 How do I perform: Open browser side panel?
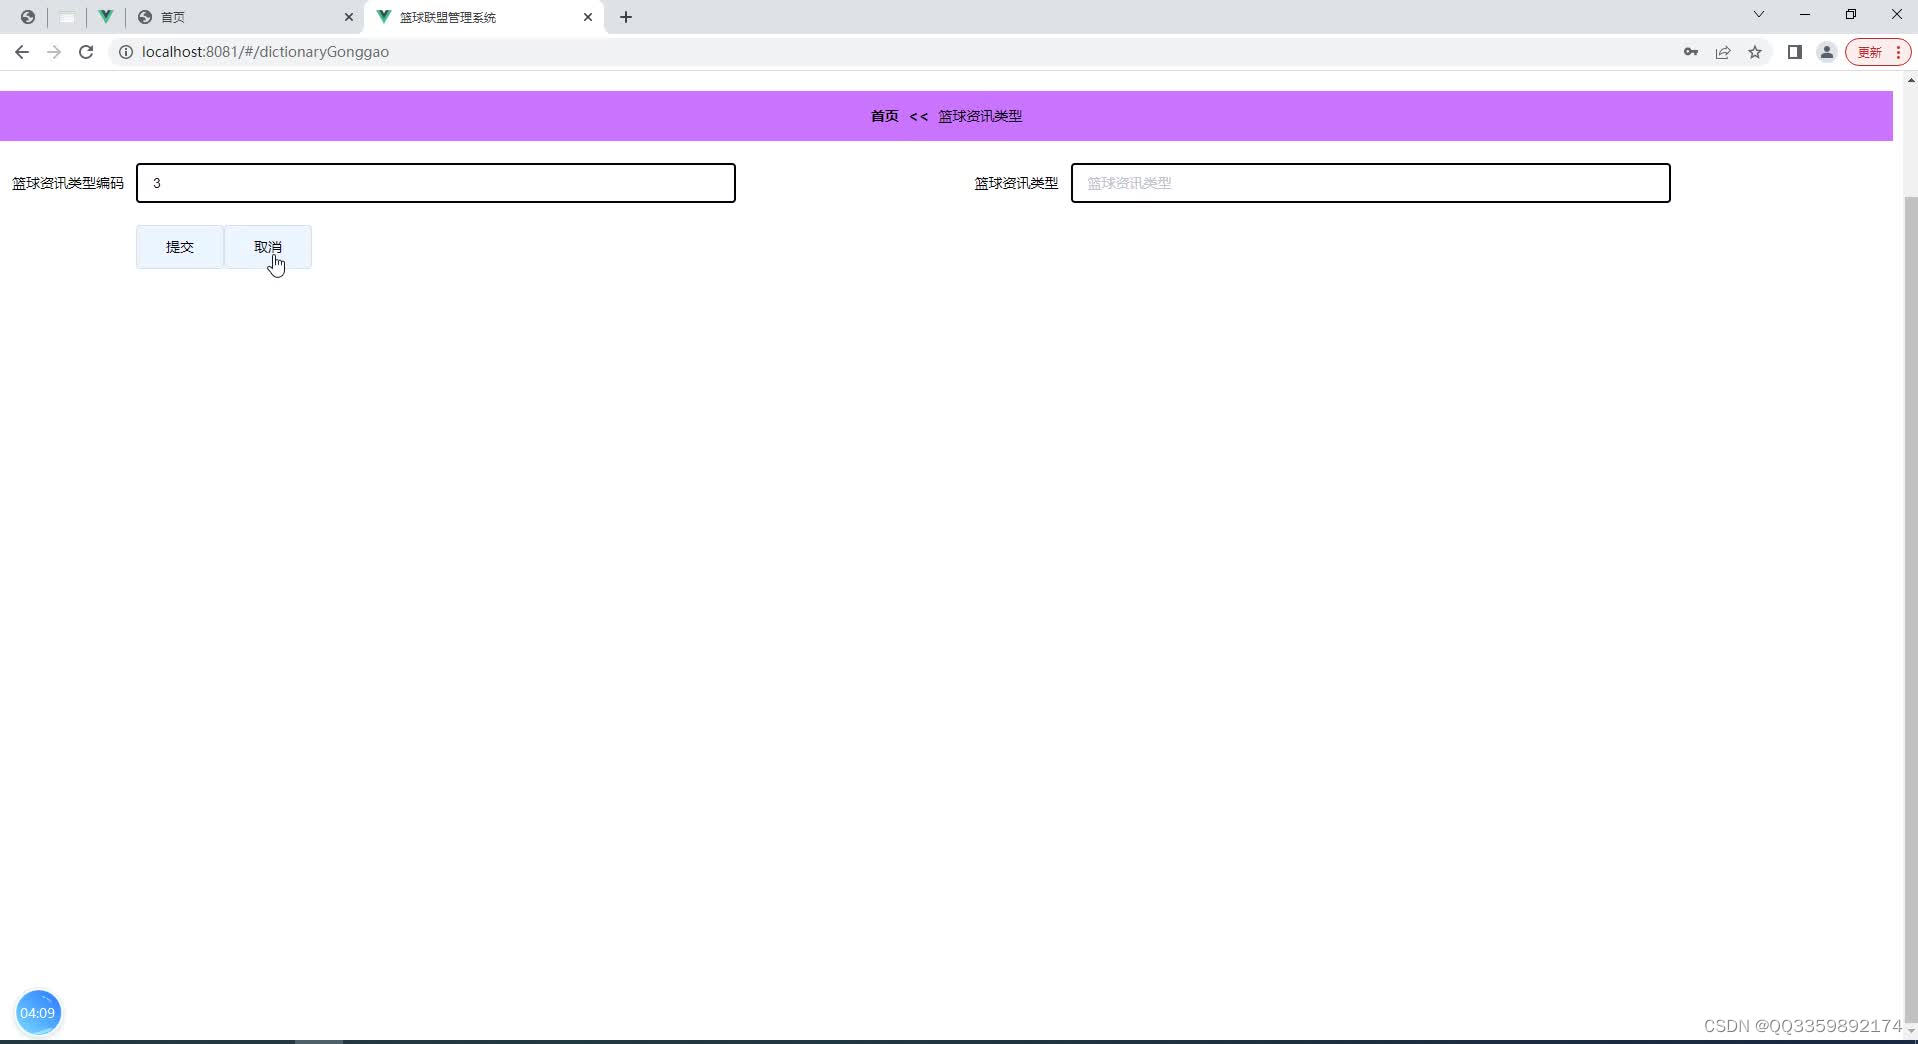pyautogui.click(x=1795, y=52)
